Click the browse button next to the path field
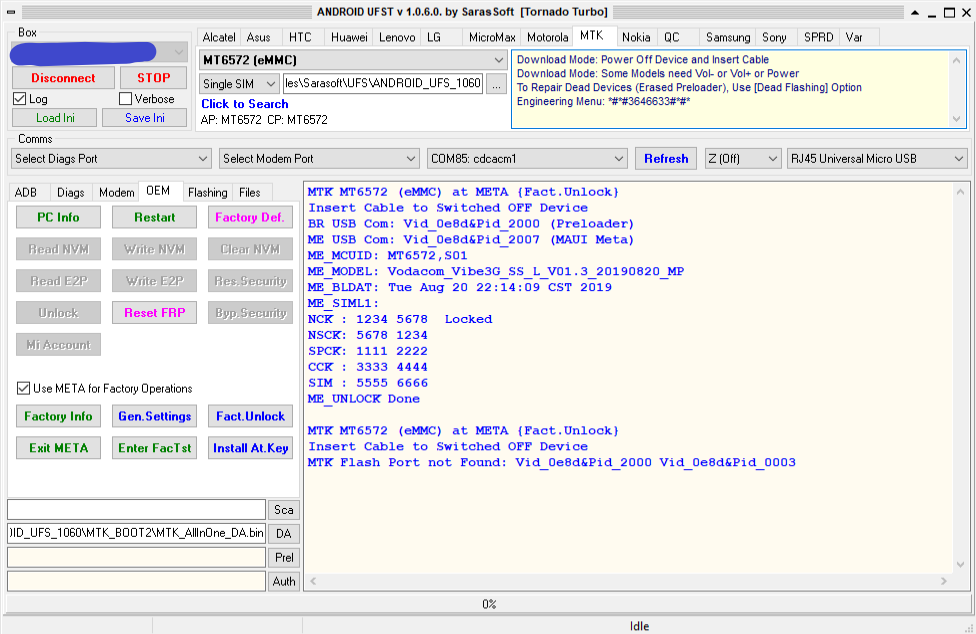 (496, 85)
